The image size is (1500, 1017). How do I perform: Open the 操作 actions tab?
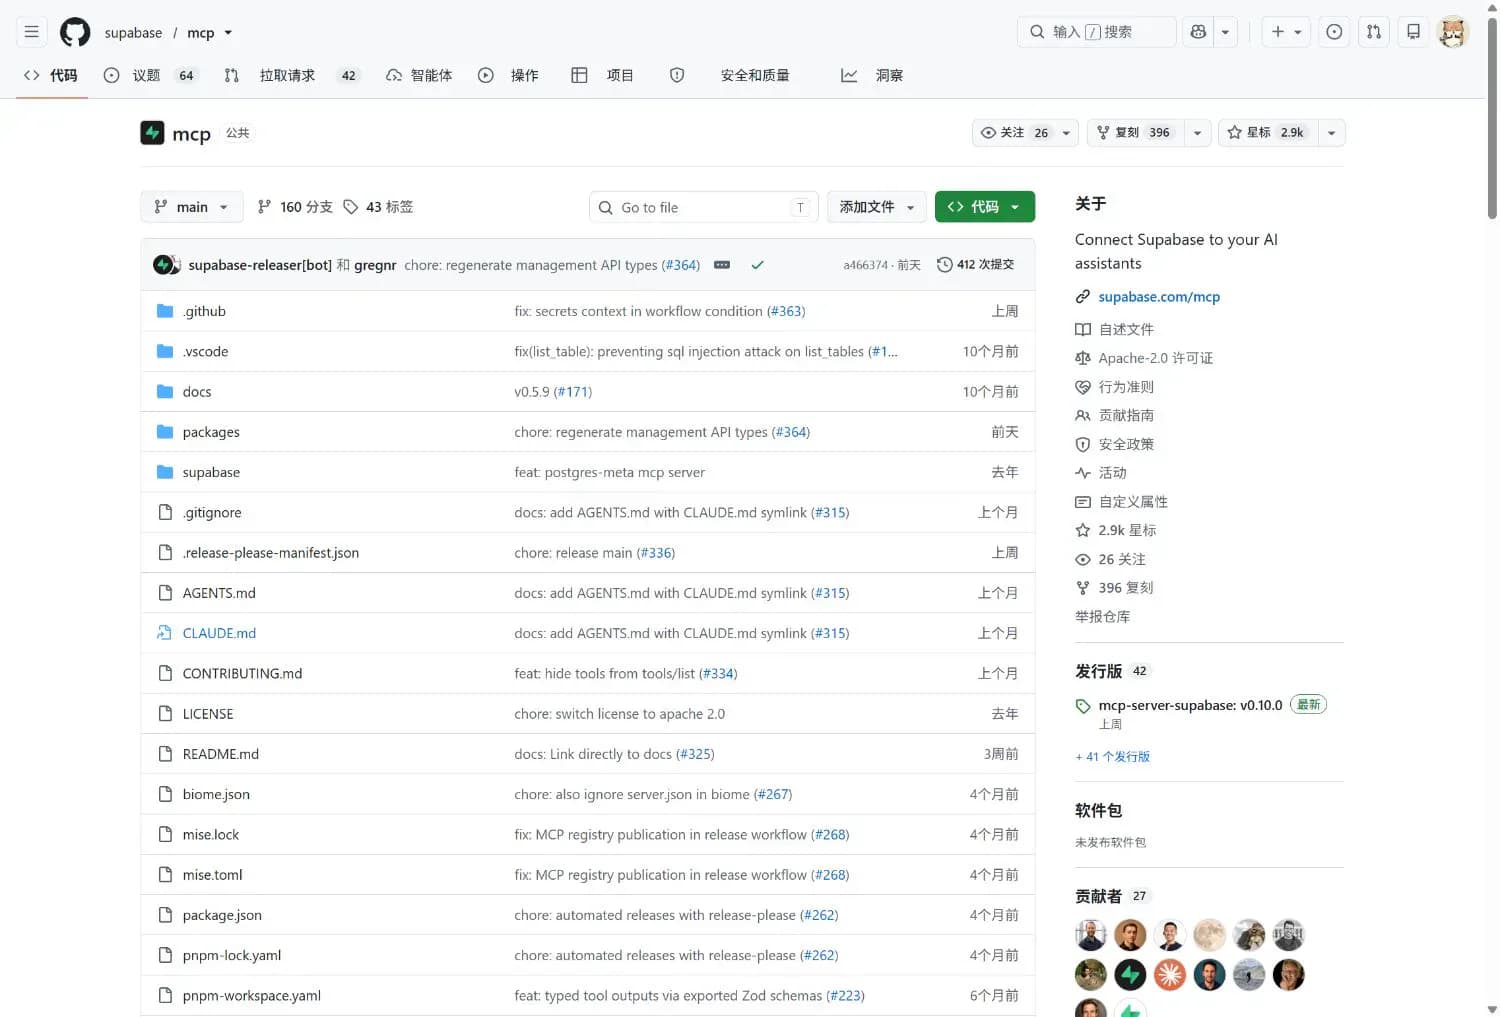(x=509, y=75)
